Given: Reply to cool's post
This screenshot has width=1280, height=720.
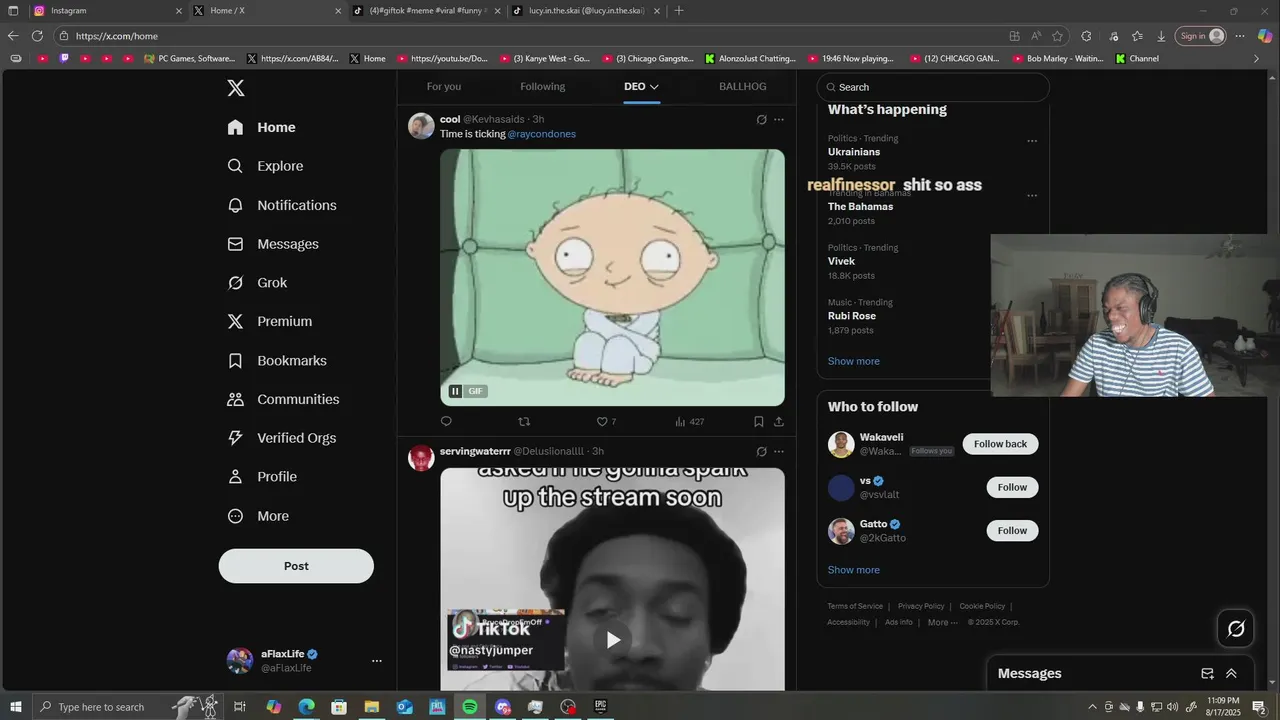Looking at the screenshot, I should coord(446,421).
